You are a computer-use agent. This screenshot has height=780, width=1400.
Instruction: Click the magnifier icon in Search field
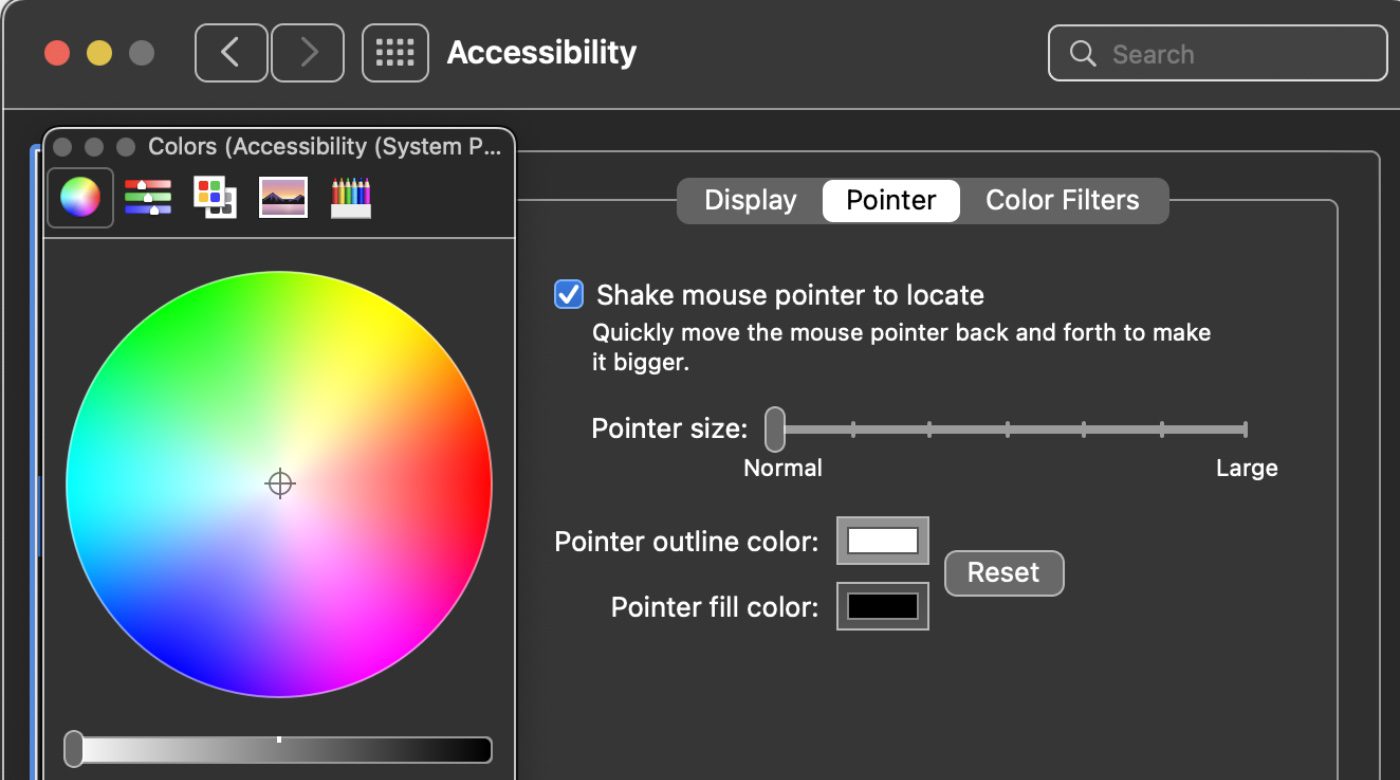(1083, 54)
